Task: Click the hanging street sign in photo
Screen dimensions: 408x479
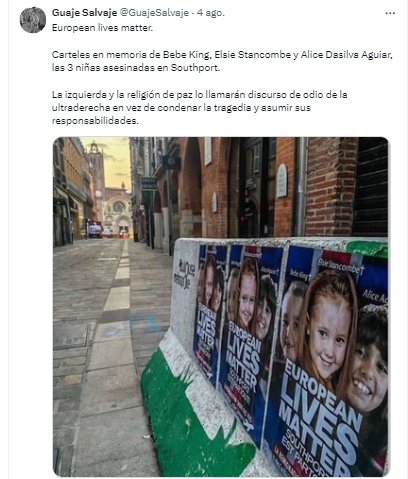Action: [x=149, y=183]
